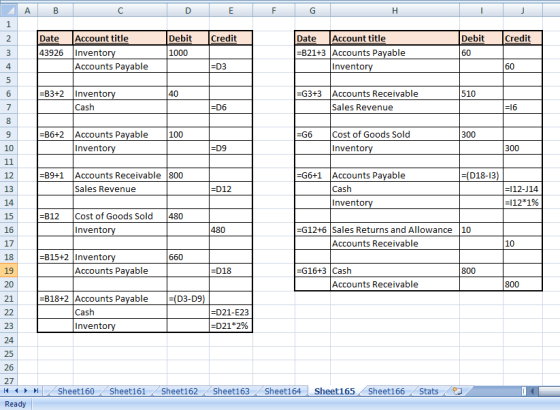560x410 pixels.
Task: Click cell E4 with formula =D3
Action: point(231,66)
